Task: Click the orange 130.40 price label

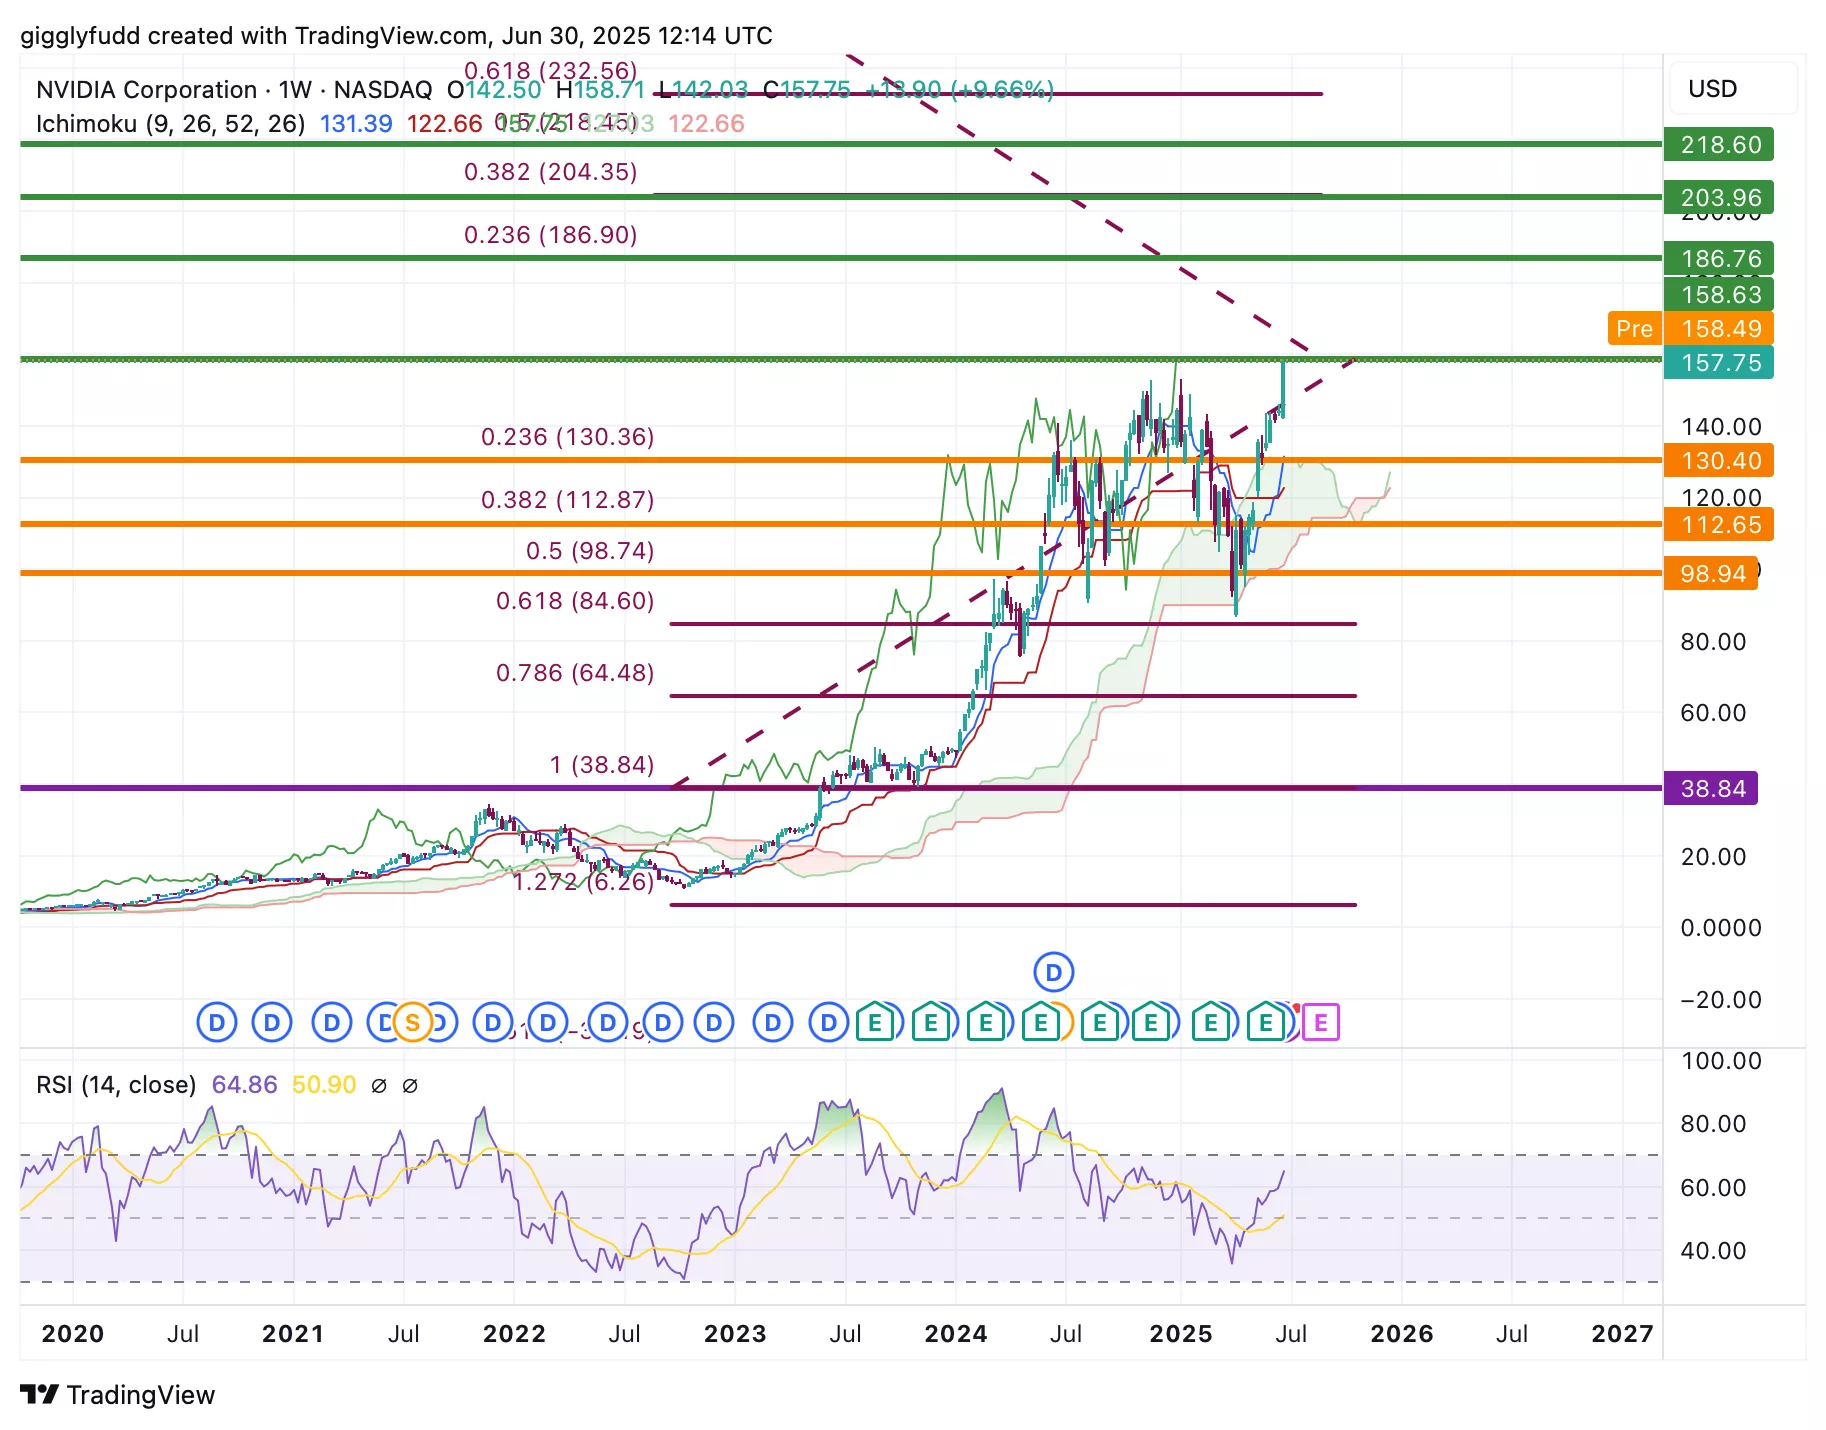Action: click(x=1718, y=461)
